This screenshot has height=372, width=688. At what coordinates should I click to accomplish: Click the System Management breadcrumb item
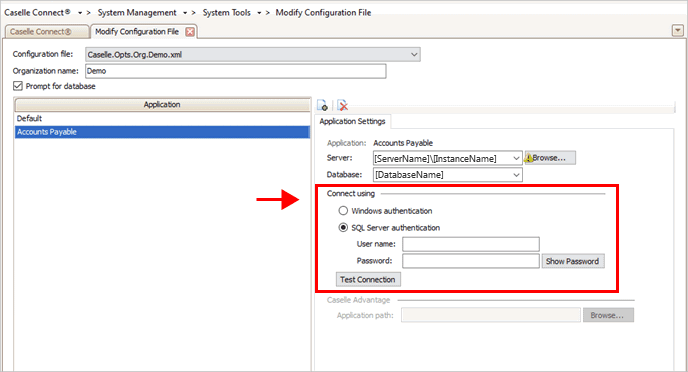(137, 13)
